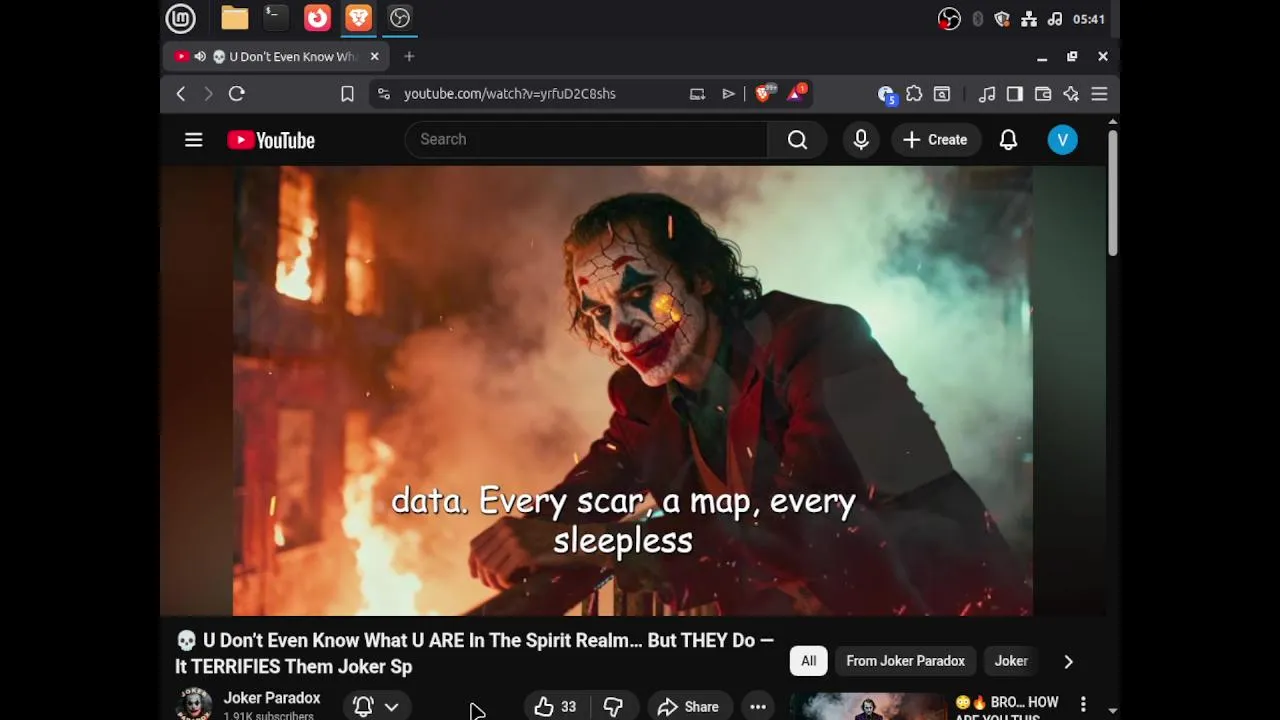Click the scrollbar down arrow
This screenshot has width=1280, height=720.
(1112, 711)
